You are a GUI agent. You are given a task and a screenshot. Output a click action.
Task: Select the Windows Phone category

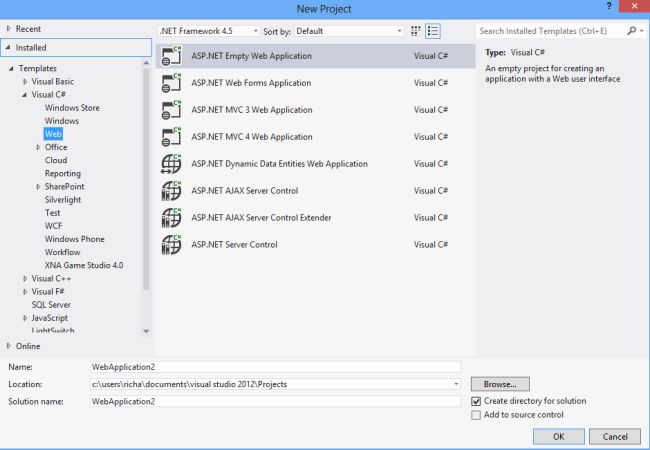pos(75,239)
